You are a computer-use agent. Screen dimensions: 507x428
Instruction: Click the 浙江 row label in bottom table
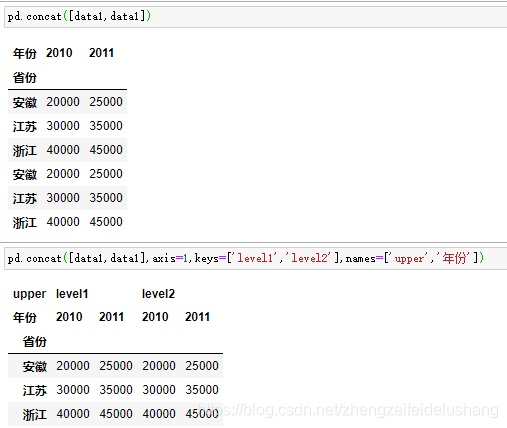[x=35, y=414]
